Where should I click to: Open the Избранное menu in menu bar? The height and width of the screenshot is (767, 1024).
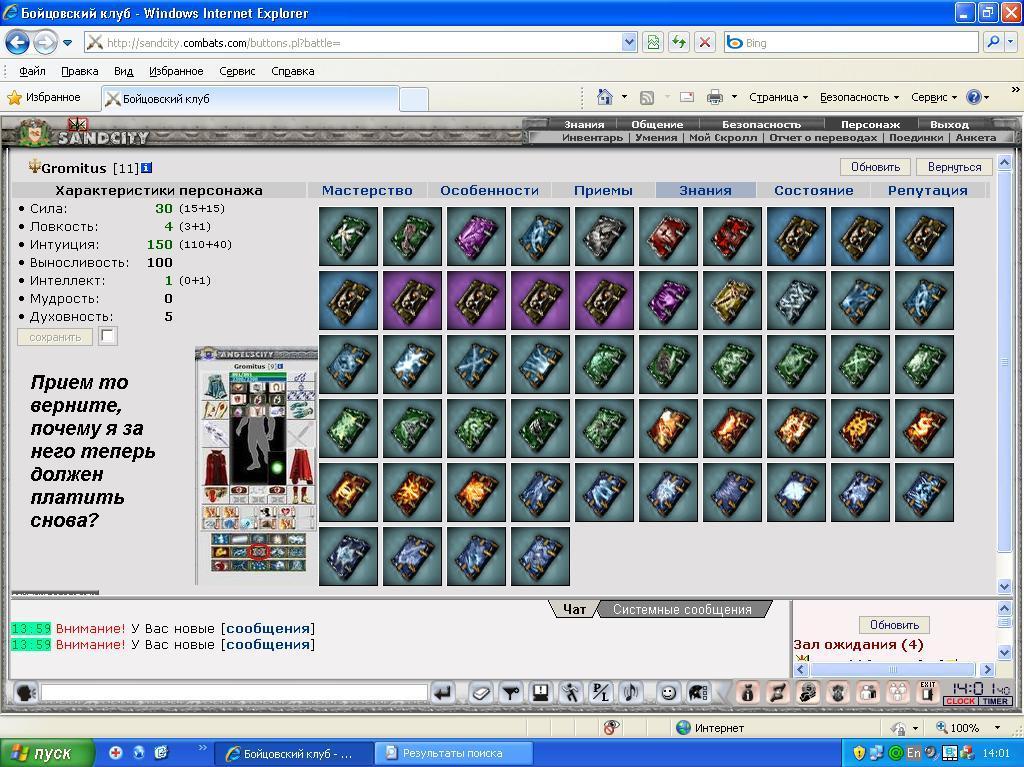coord(176,71)
